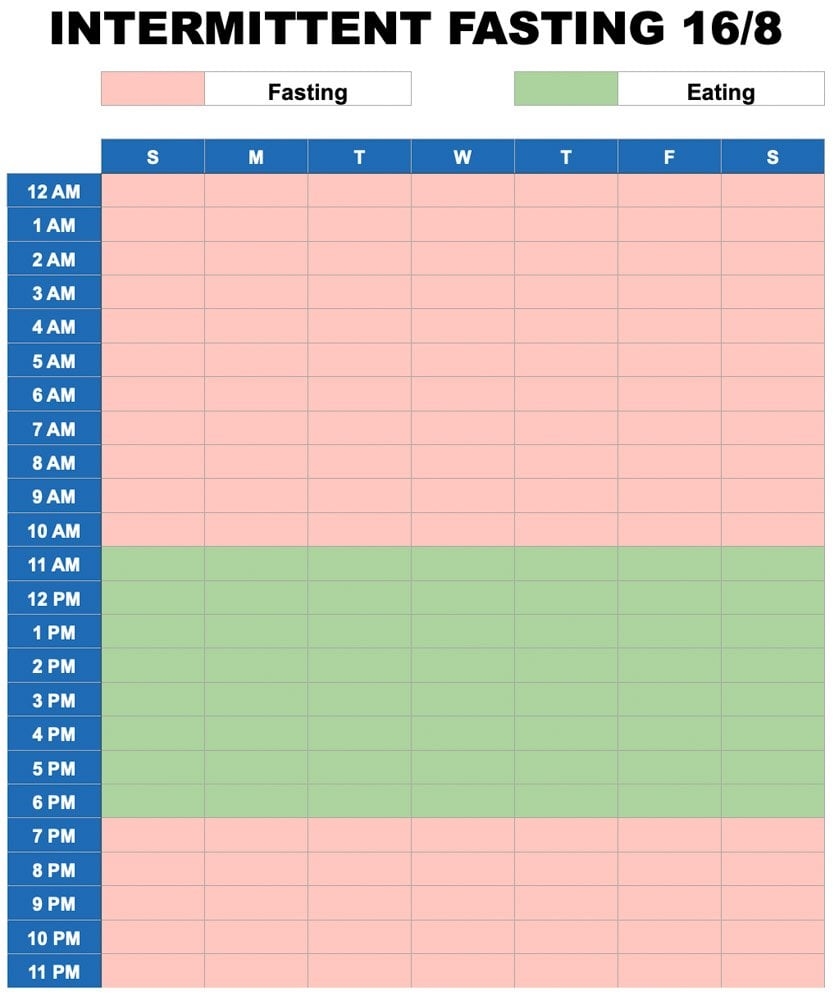Click the 6 PM row label
The height and width of the screenshot is (1000, 834).
pyautogui.click(x=54, y=802)
